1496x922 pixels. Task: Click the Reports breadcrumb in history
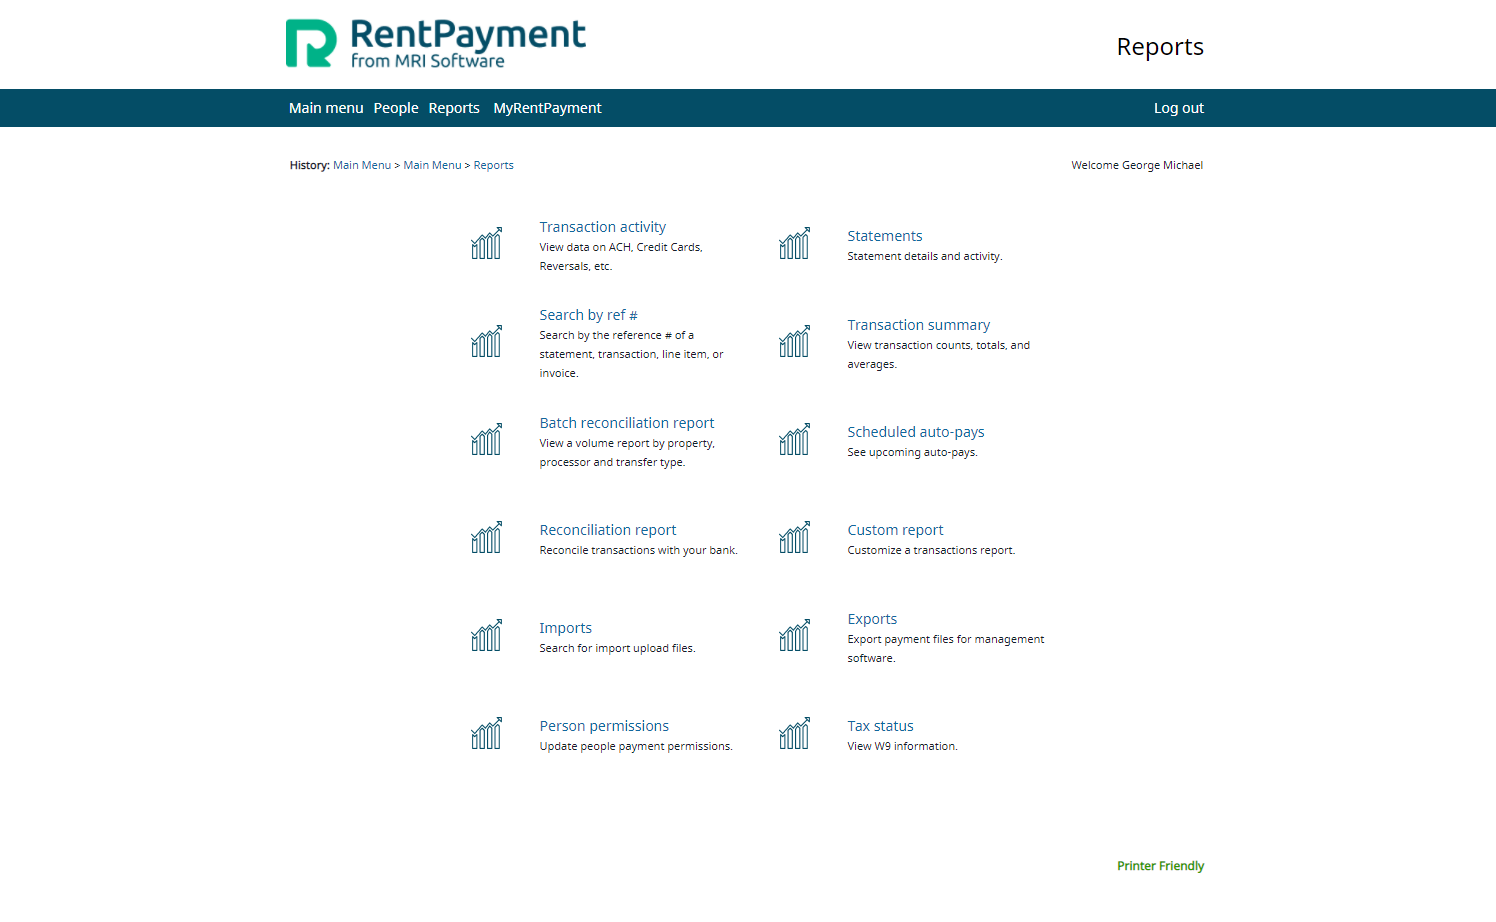493,164
